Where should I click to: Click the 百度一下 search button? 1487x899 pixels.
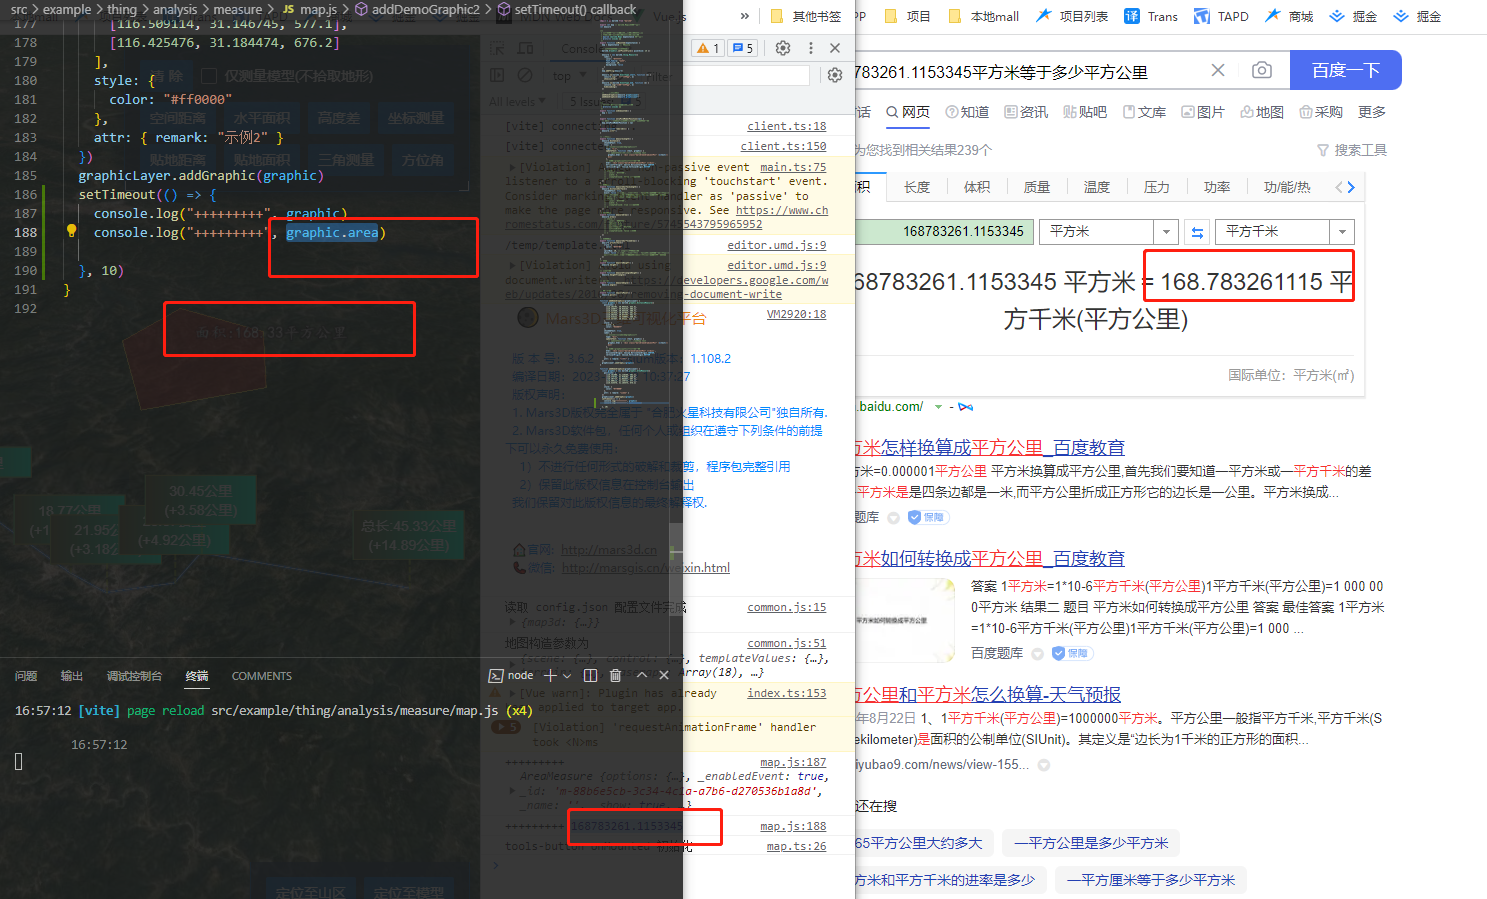click(x=1345, y=70)
